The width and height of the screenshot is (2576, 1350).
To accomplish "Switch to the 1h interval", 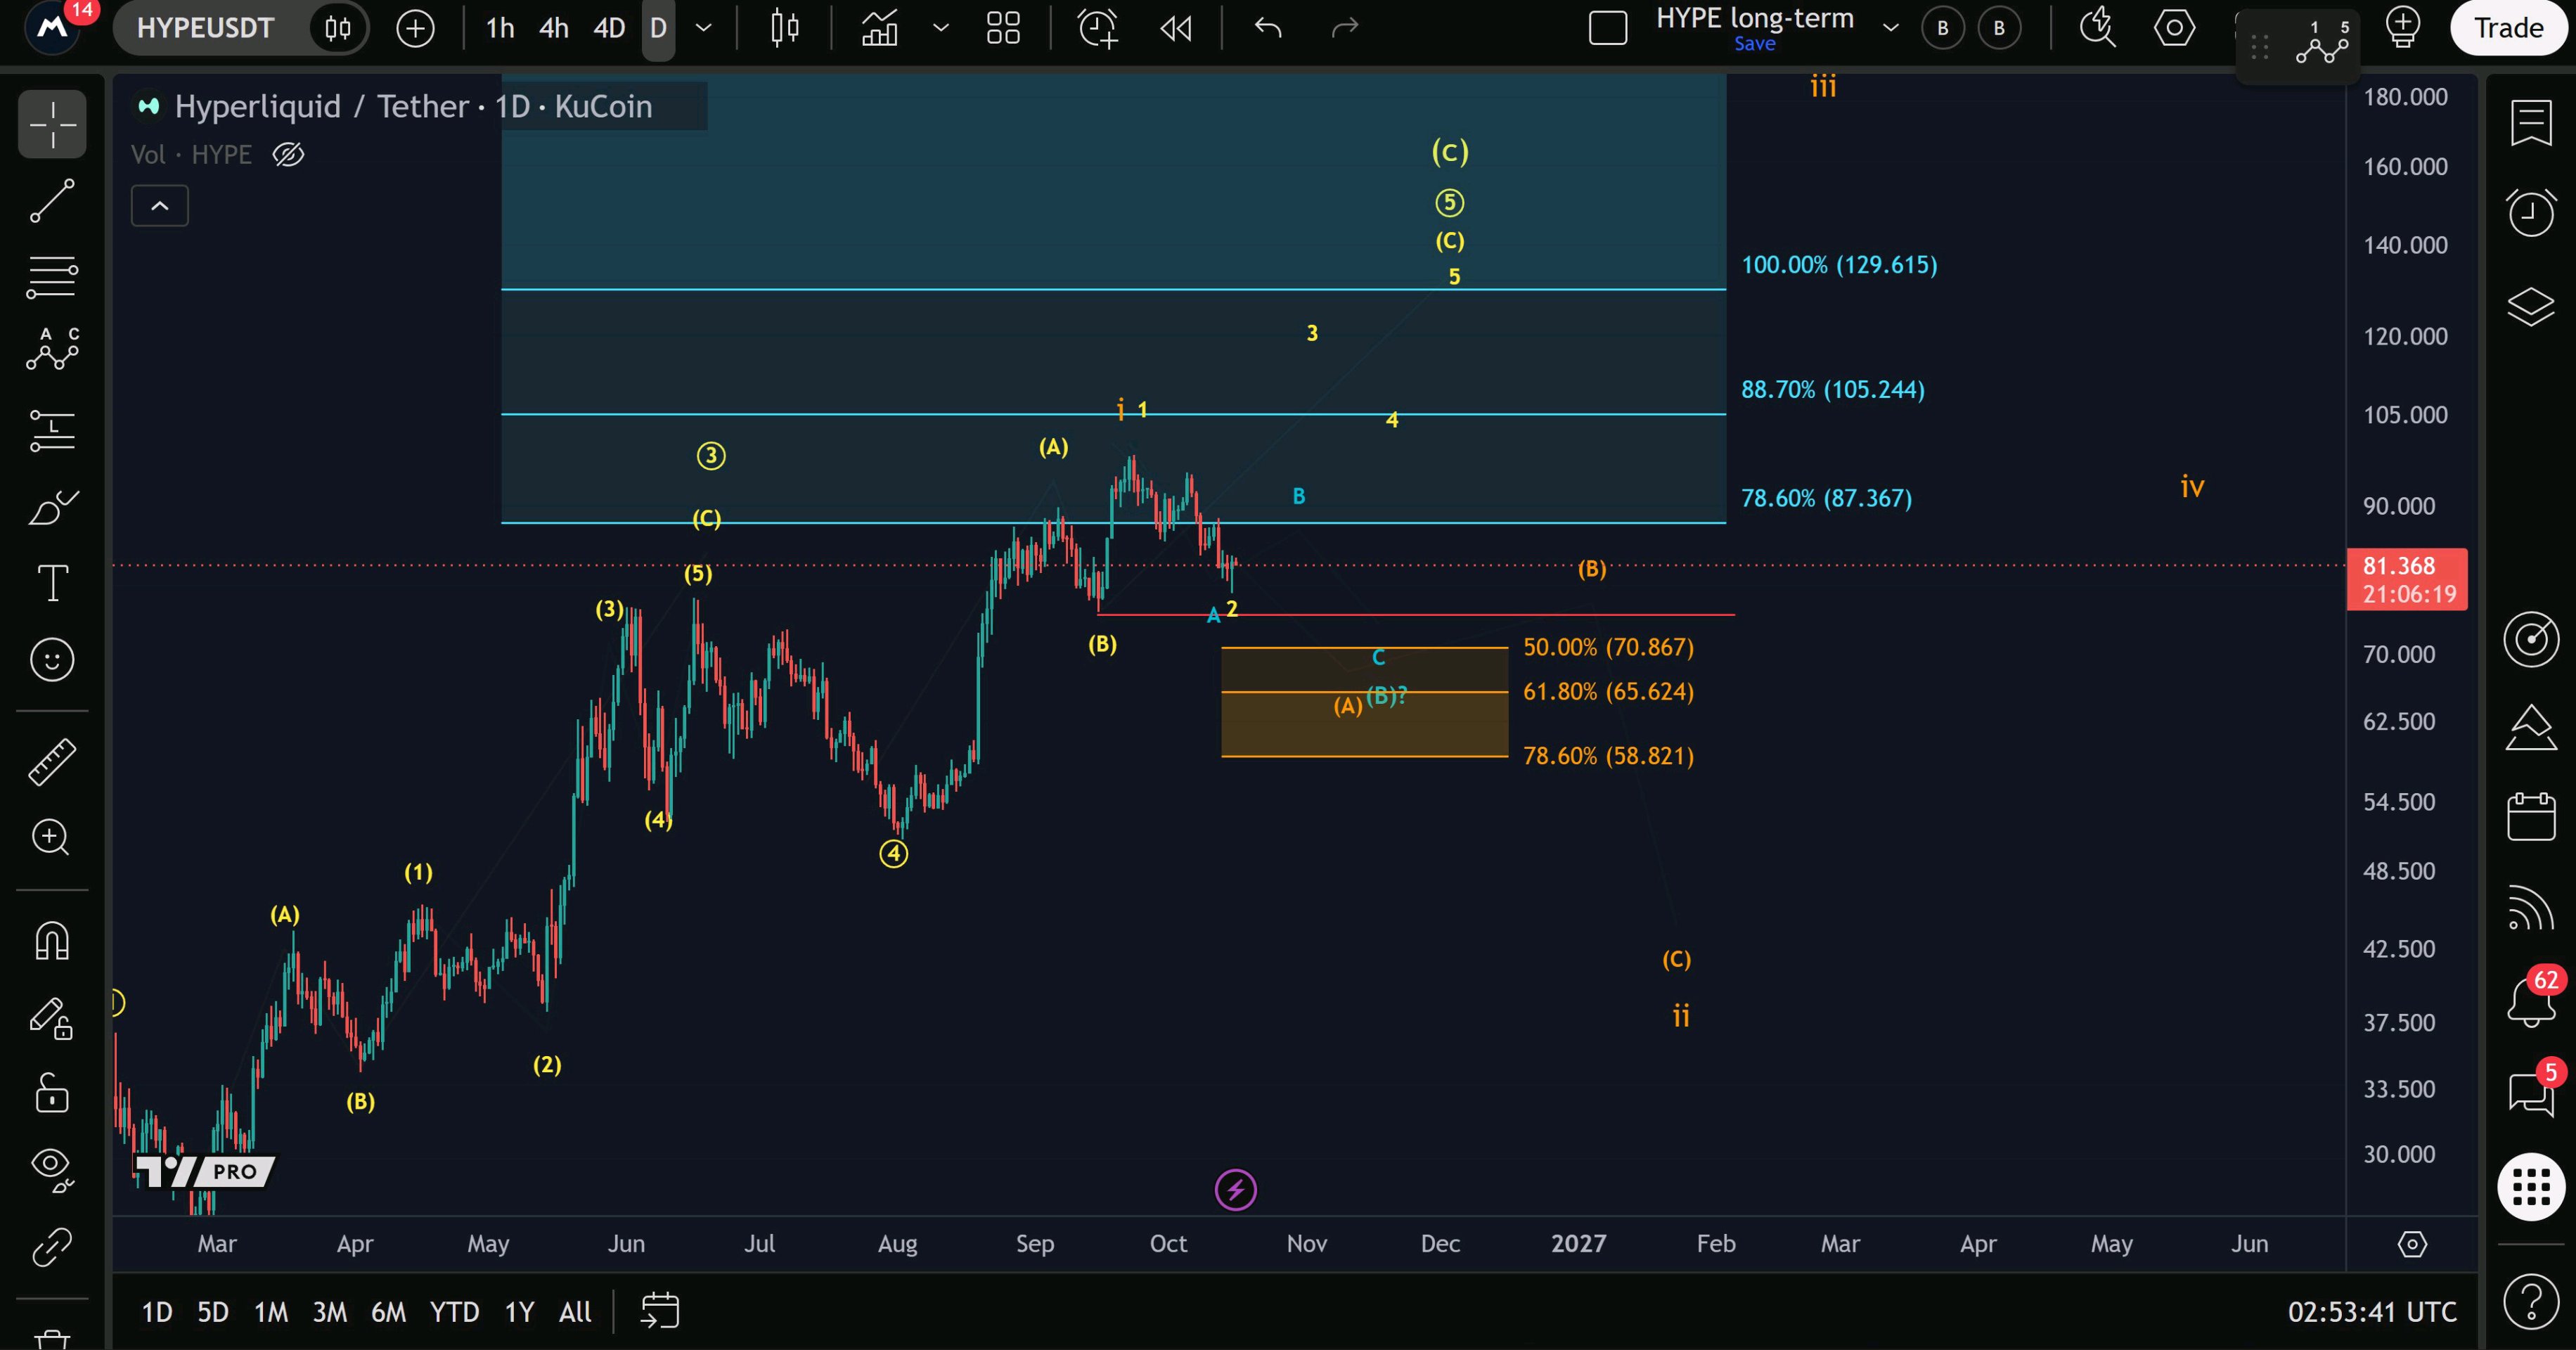I will pyautogui.click(x=500, y=28).
